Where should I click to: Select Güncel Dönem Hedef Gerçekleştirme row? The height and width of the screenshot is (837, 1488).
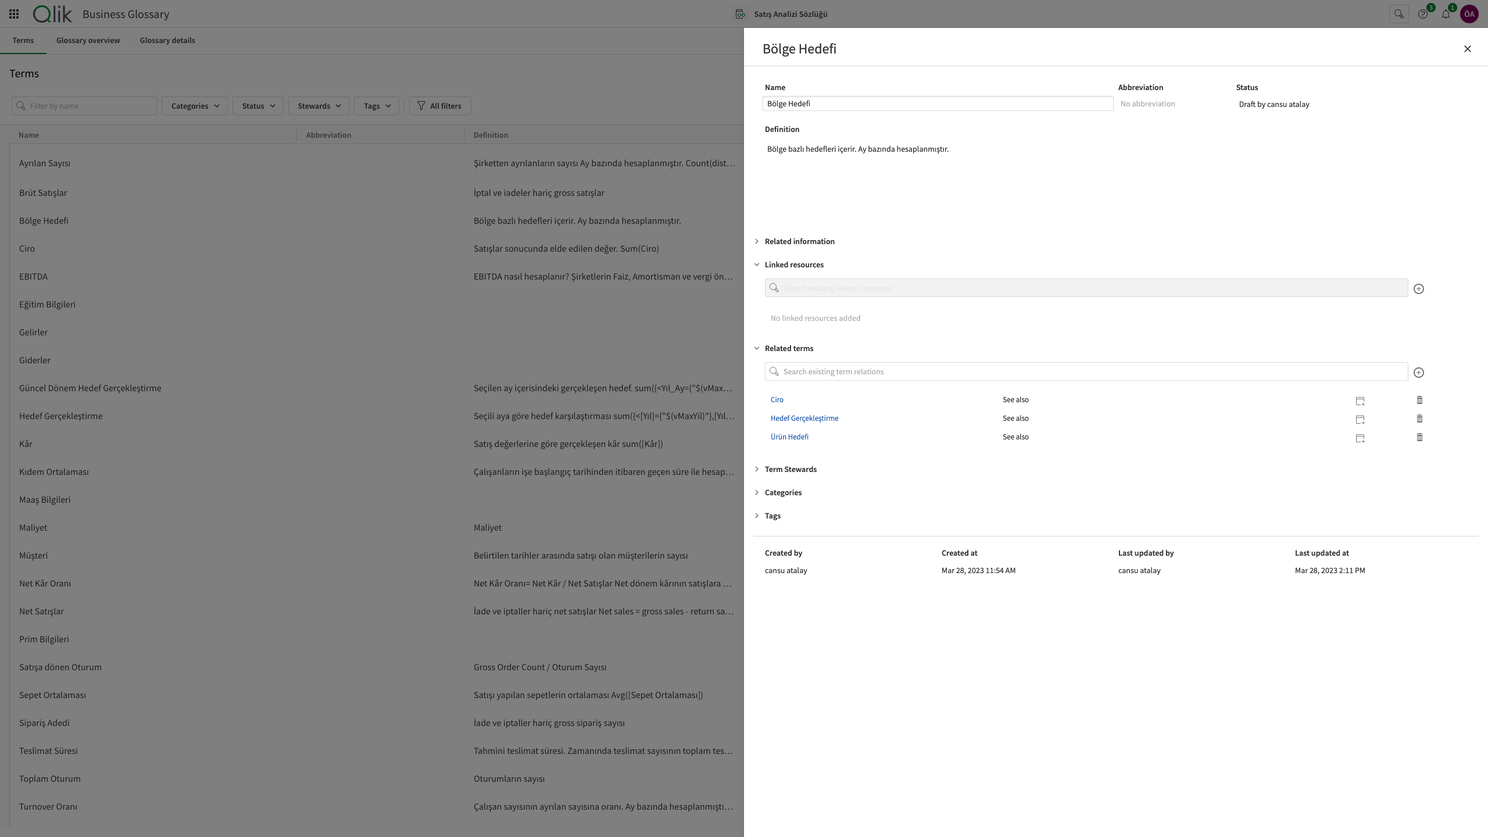click(x=376, y=389)
